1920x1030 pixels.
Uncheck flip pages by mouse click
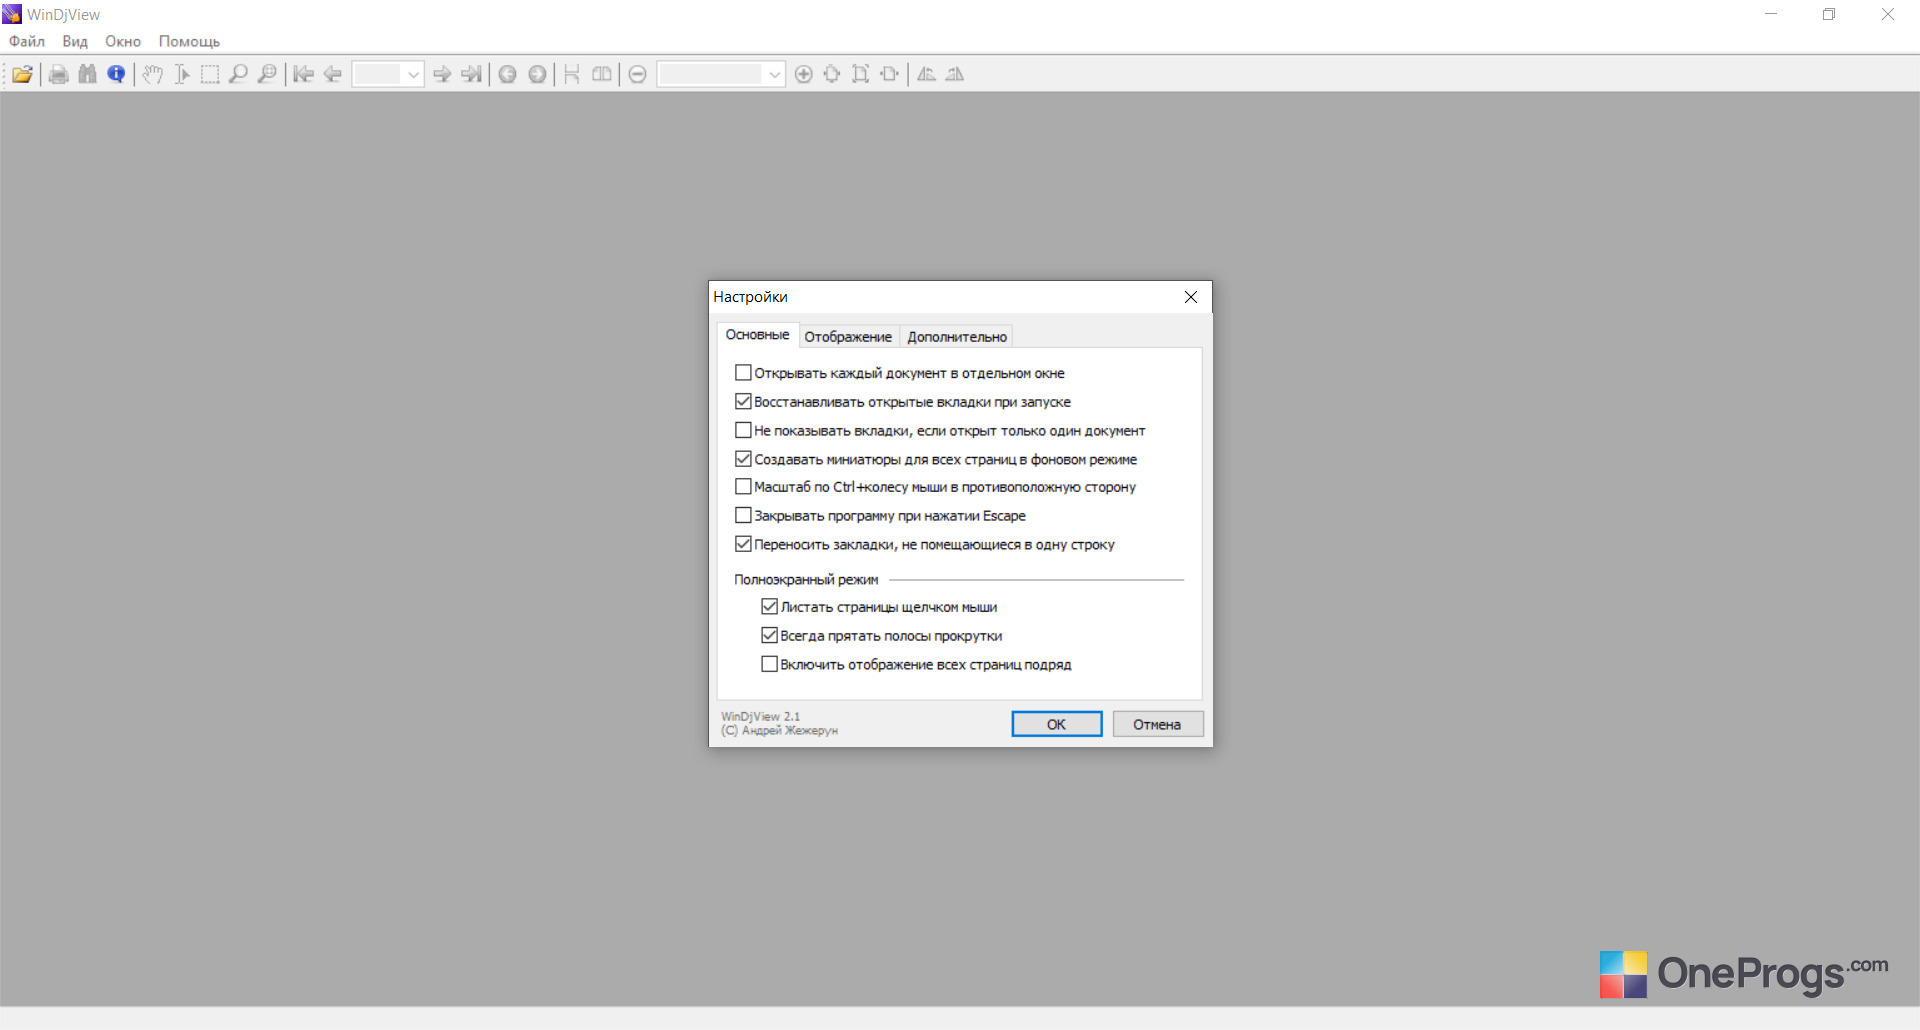point(879,607)
